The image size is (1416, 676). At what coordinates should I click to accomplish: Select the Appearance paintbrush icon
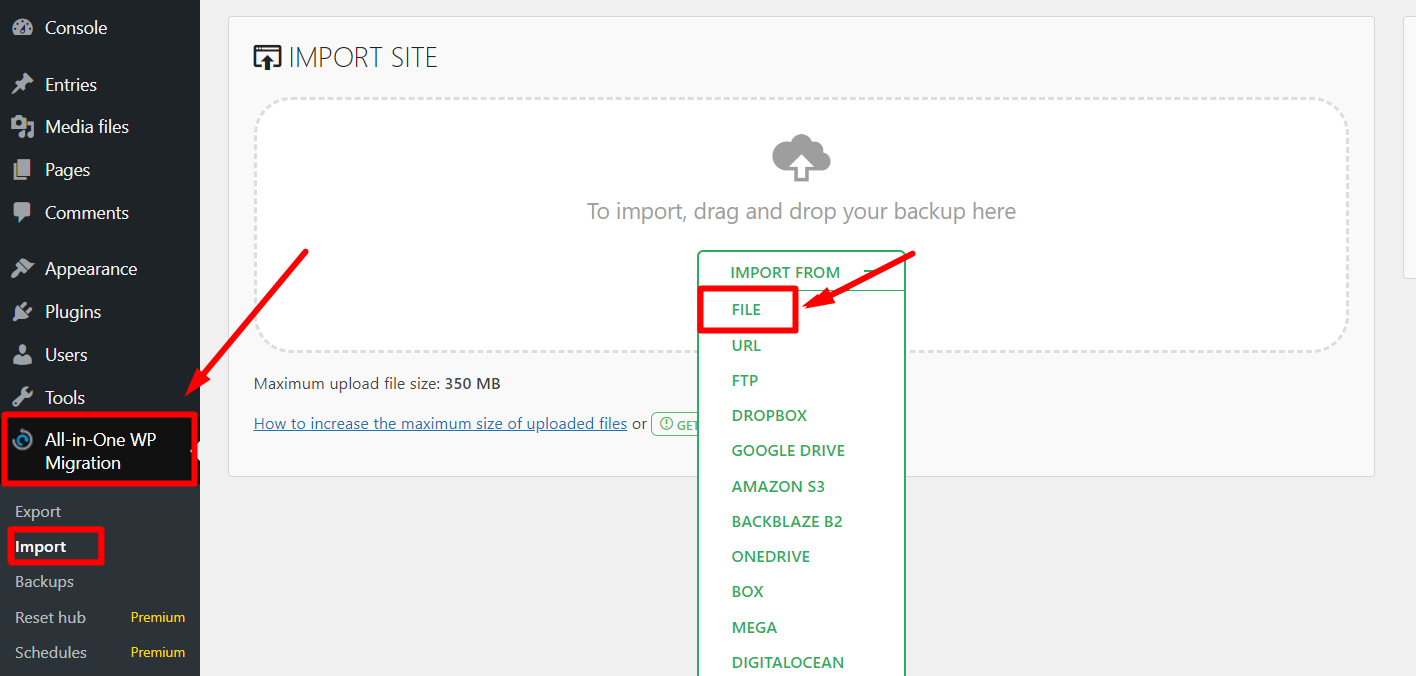(22, 268)
